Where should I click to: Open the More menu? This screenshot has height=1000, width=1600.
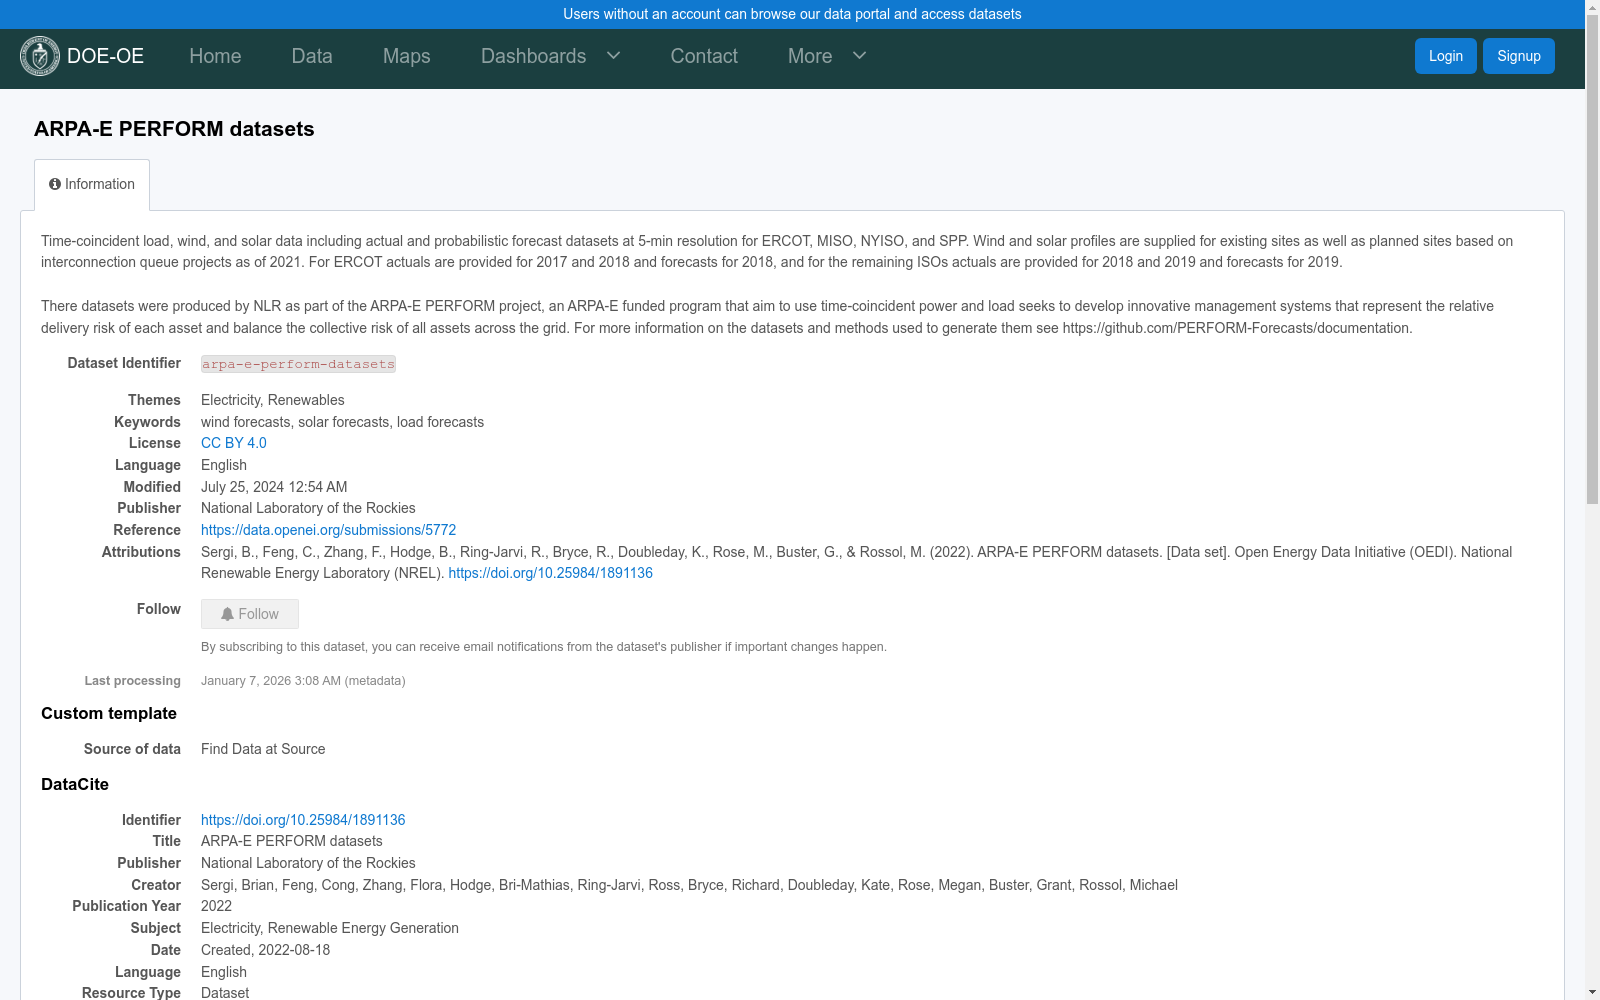[810, 56]
